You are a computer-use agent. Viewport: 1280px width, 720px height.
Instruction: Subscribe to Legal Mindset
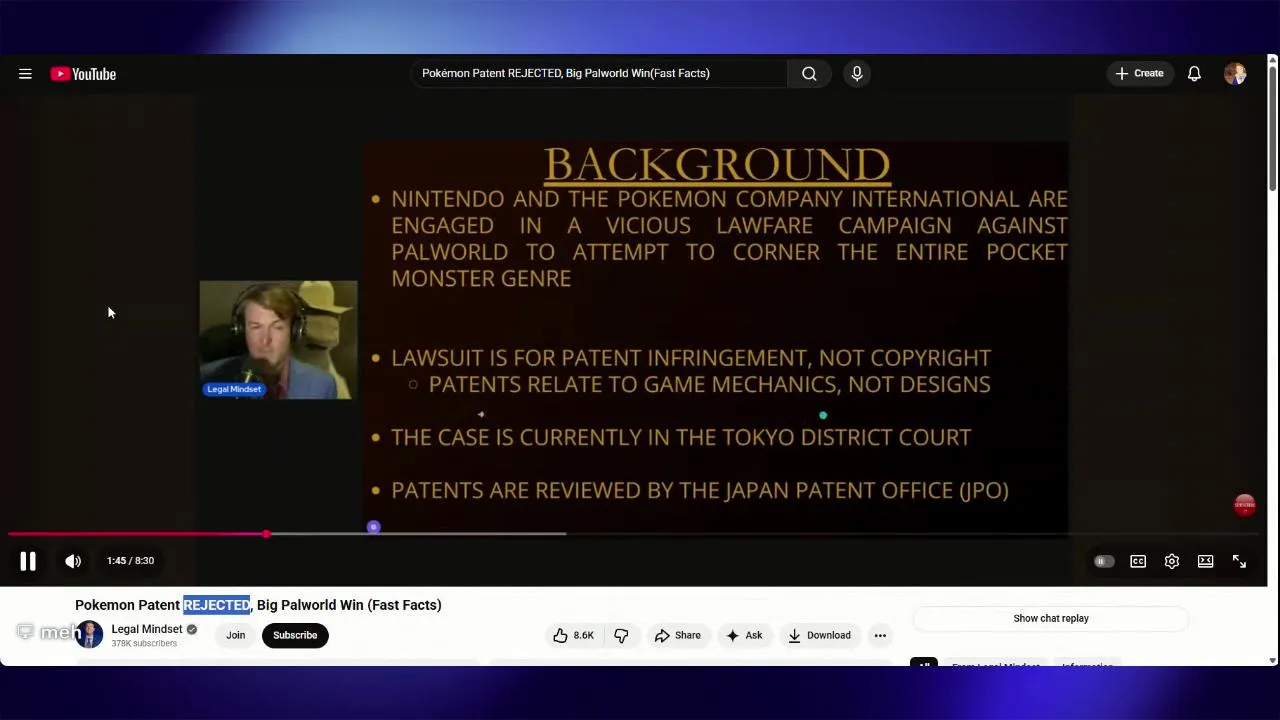[x=295, y=635]
